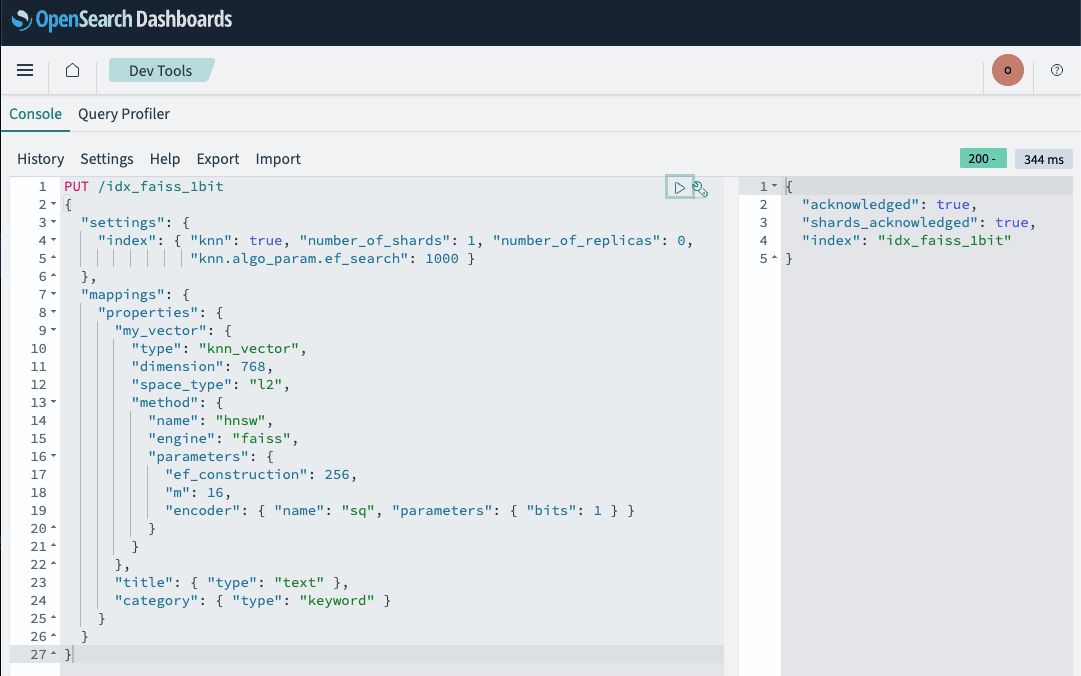Open the user avatar menu
The width and height of the screenshot is (1081, 676).
pos(1007,70)
